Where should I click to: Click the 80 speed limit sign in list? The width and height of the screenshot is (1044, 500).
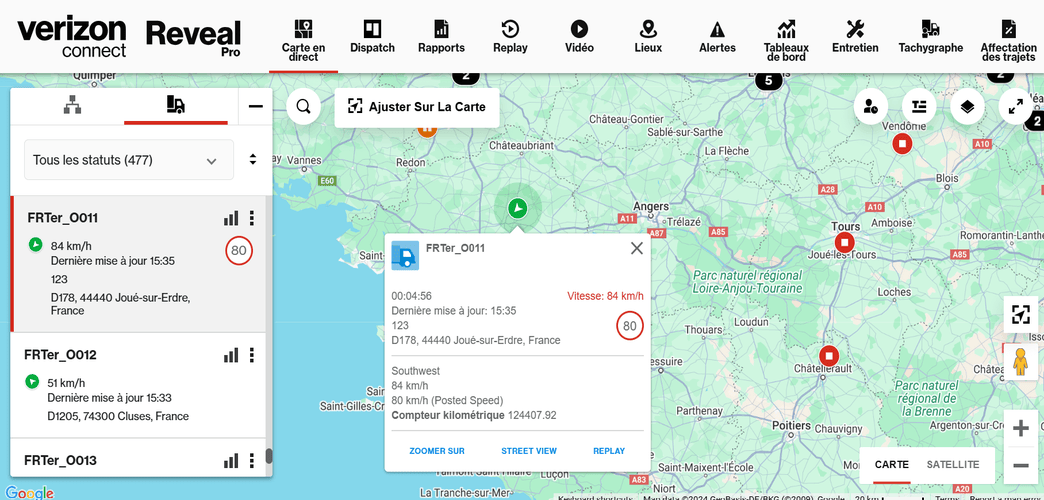point(239,251)
